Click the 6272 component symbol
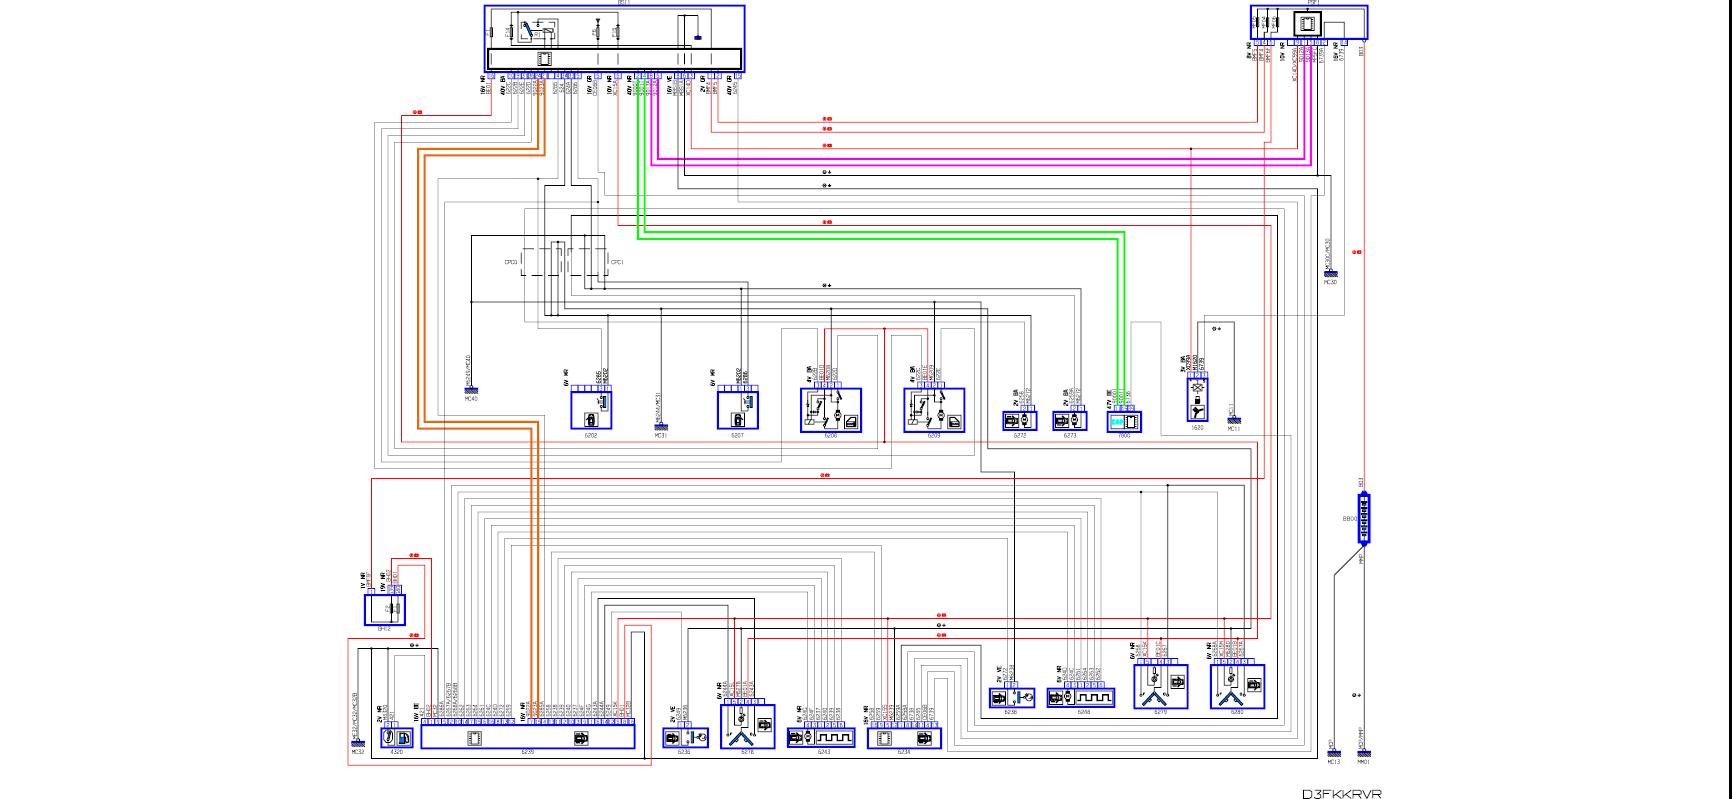This screenshot has width=1732, height=799. click(1020, 421)
